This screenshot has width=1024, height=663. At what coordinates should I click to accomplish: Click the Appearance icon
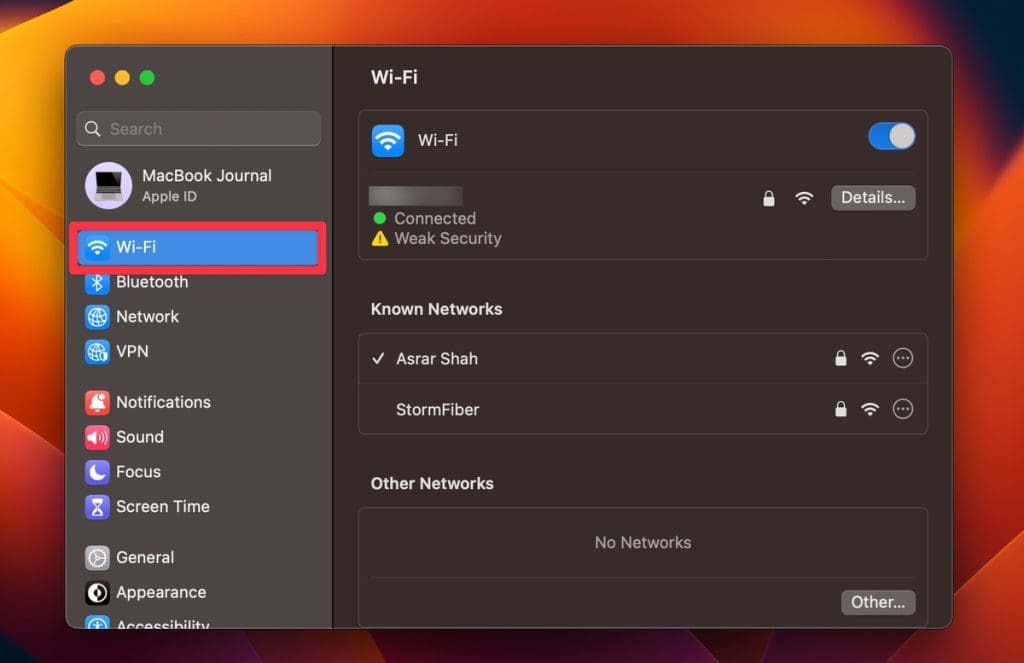tap(97, 592)
